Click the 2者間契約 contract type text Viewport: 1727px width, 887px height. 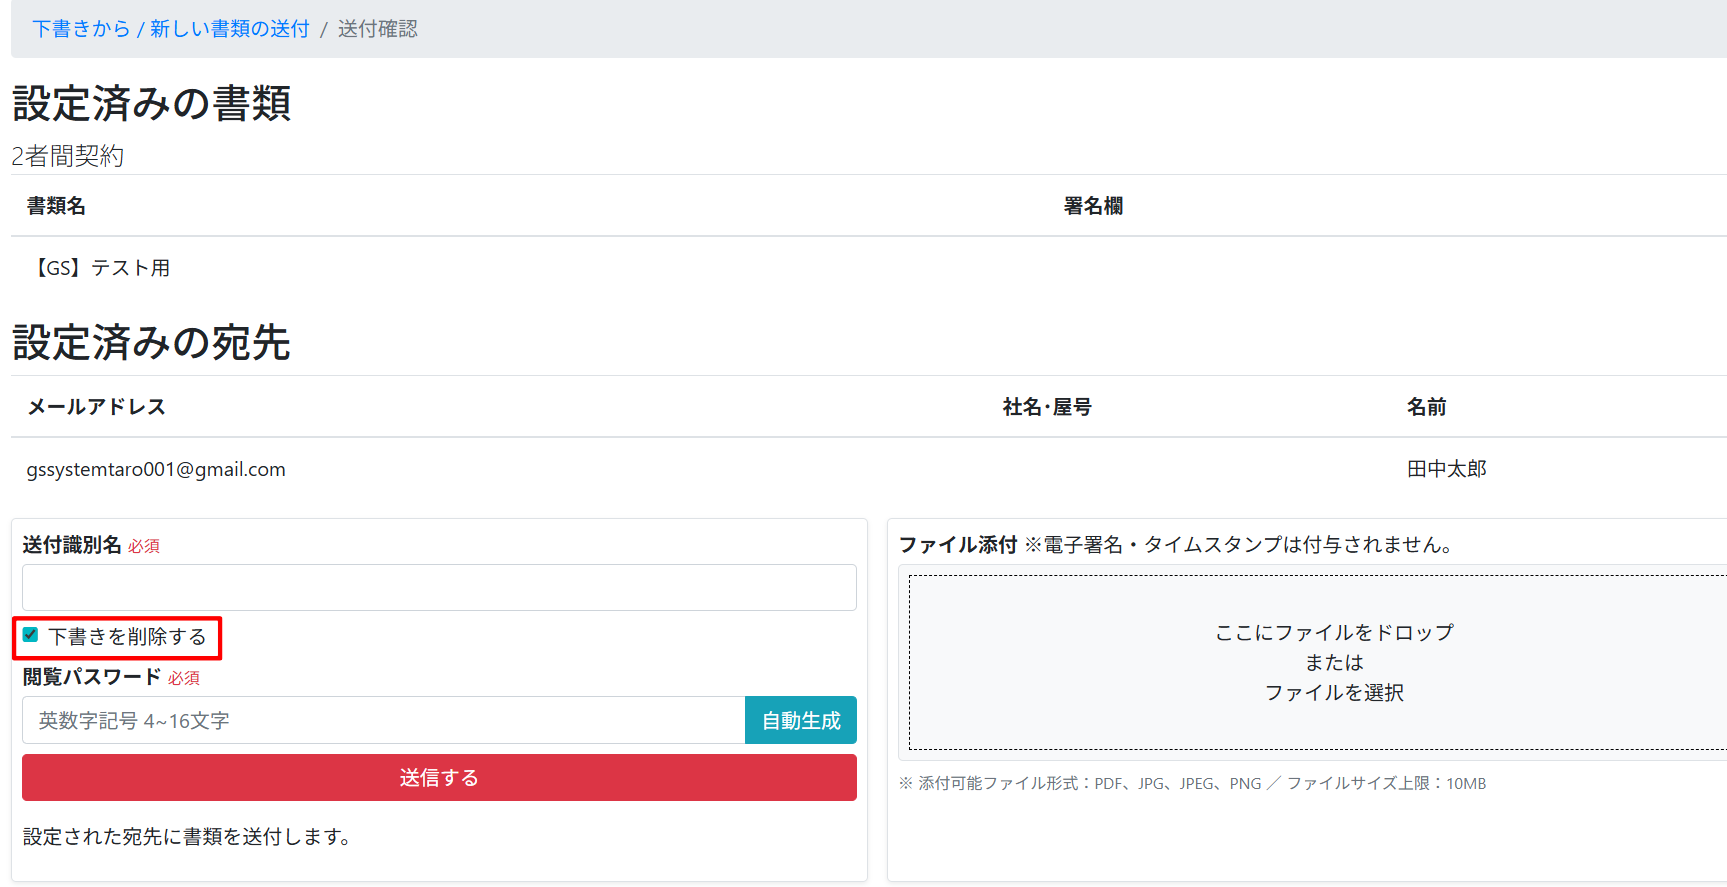coord(67,156)
